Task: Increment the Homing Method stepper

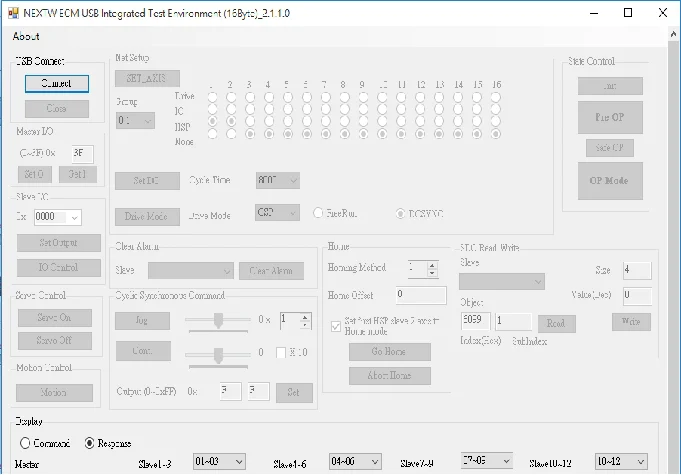Action: tap(432, 265)
